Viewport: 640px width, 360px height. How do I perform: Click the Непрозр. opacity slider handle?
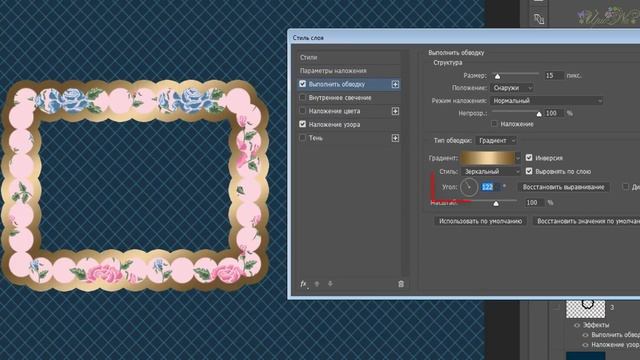[x=539, y=114]
